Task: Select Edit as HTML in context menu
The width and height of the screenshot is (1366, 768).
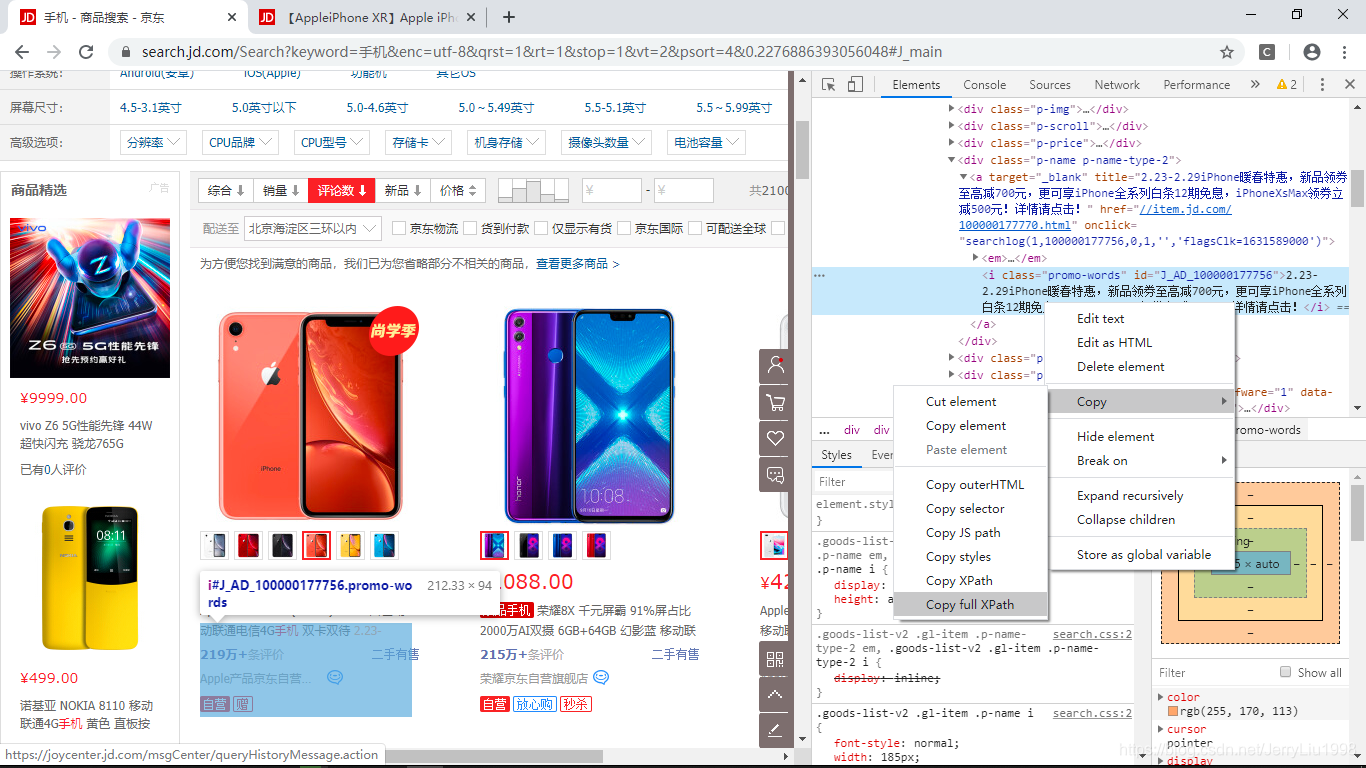Action: 1140,342
